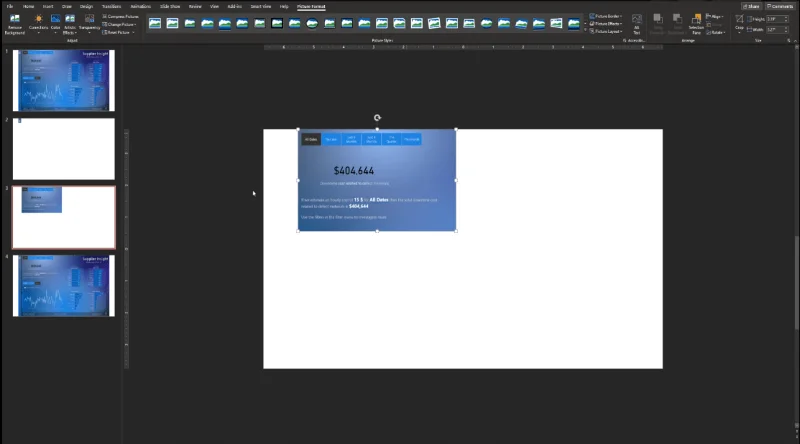This screenshot has width=800, height=444.
Task: Switch to the Slide Show tab
Action: click(170, 7)
